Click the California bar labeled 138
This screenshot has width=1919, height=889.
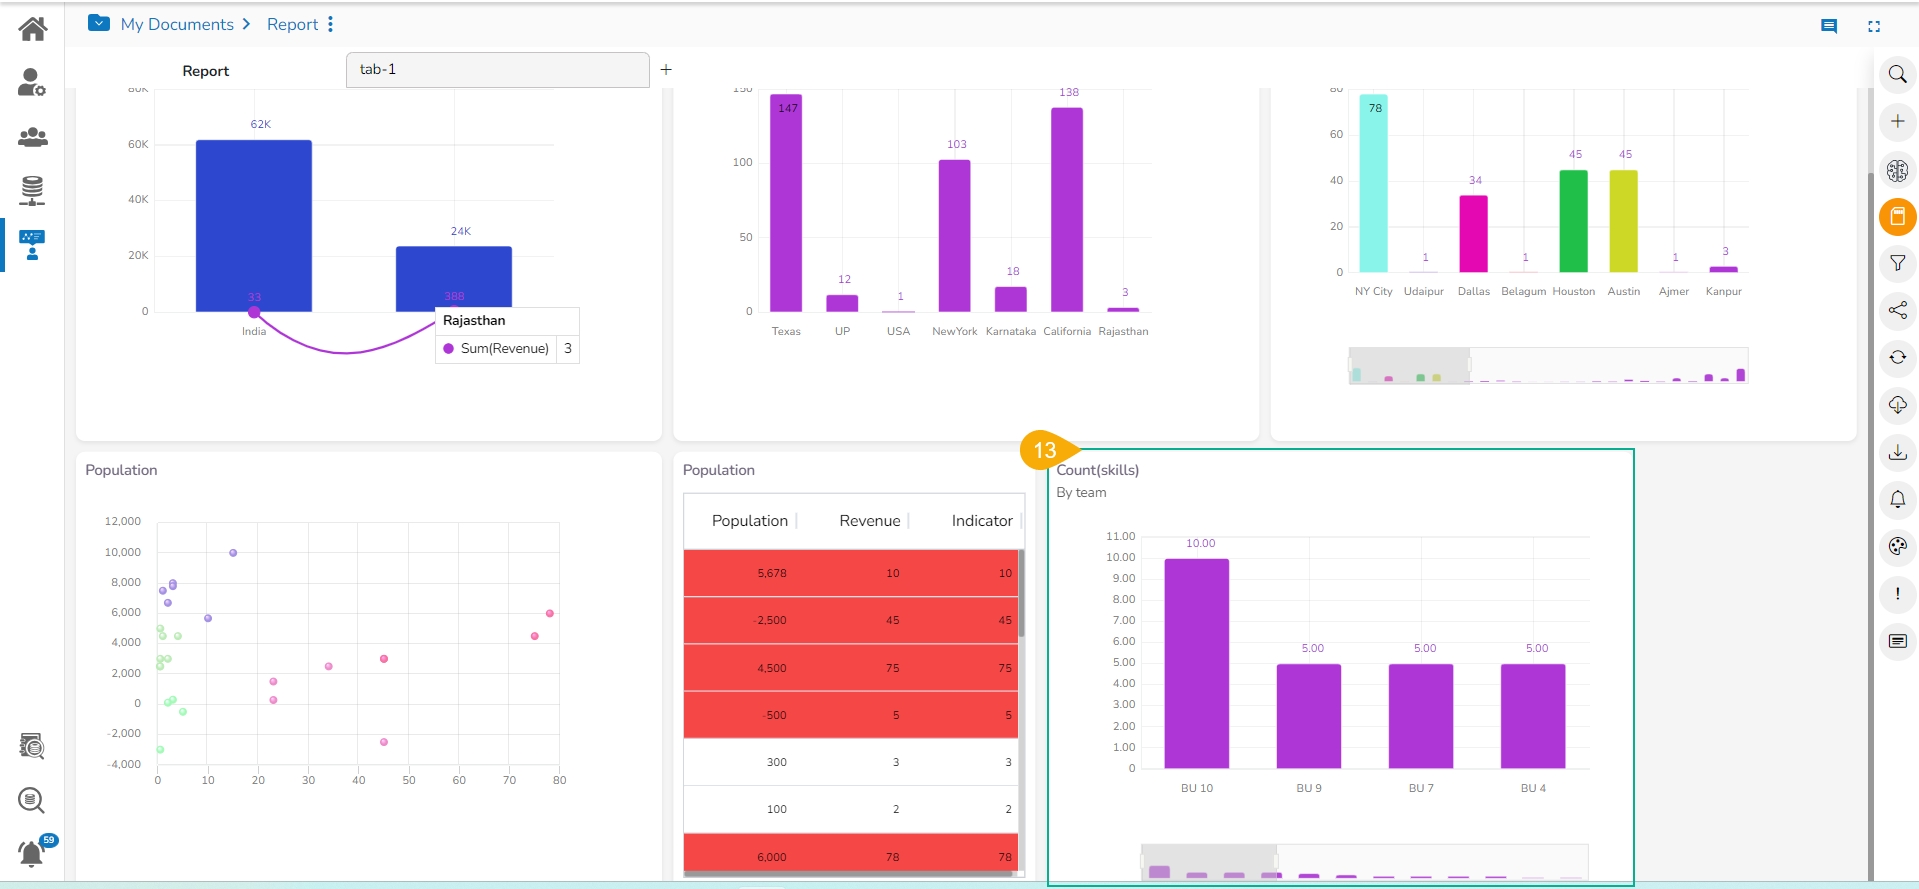click(x=1067, y=210)
